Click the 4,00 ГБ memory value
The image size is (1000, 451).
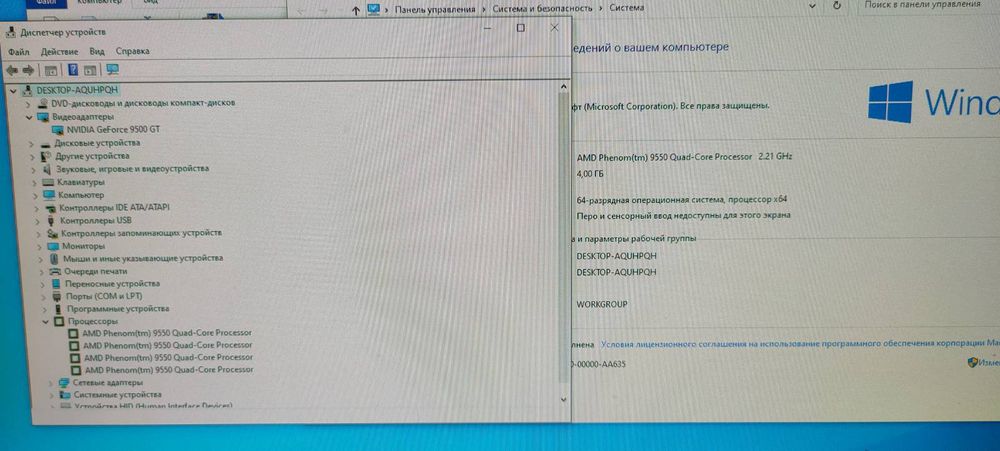point(590,174)
